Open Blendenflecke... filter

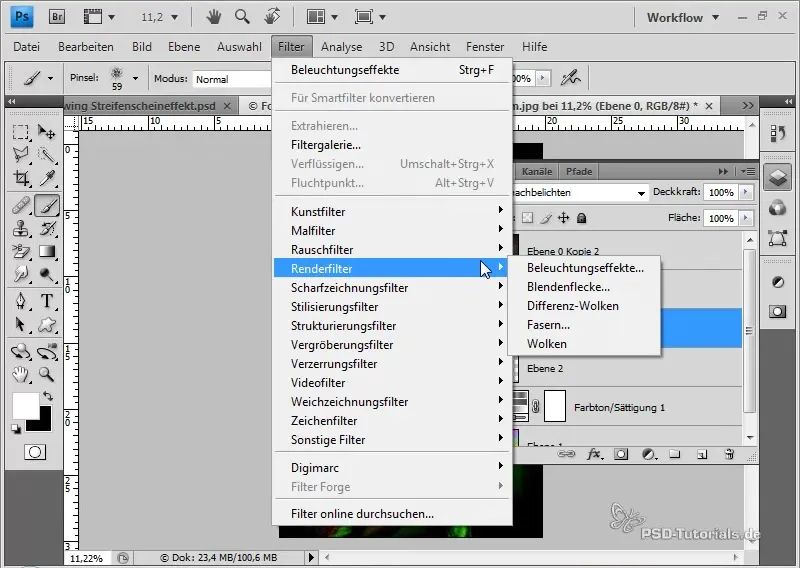tap(568, 287)
